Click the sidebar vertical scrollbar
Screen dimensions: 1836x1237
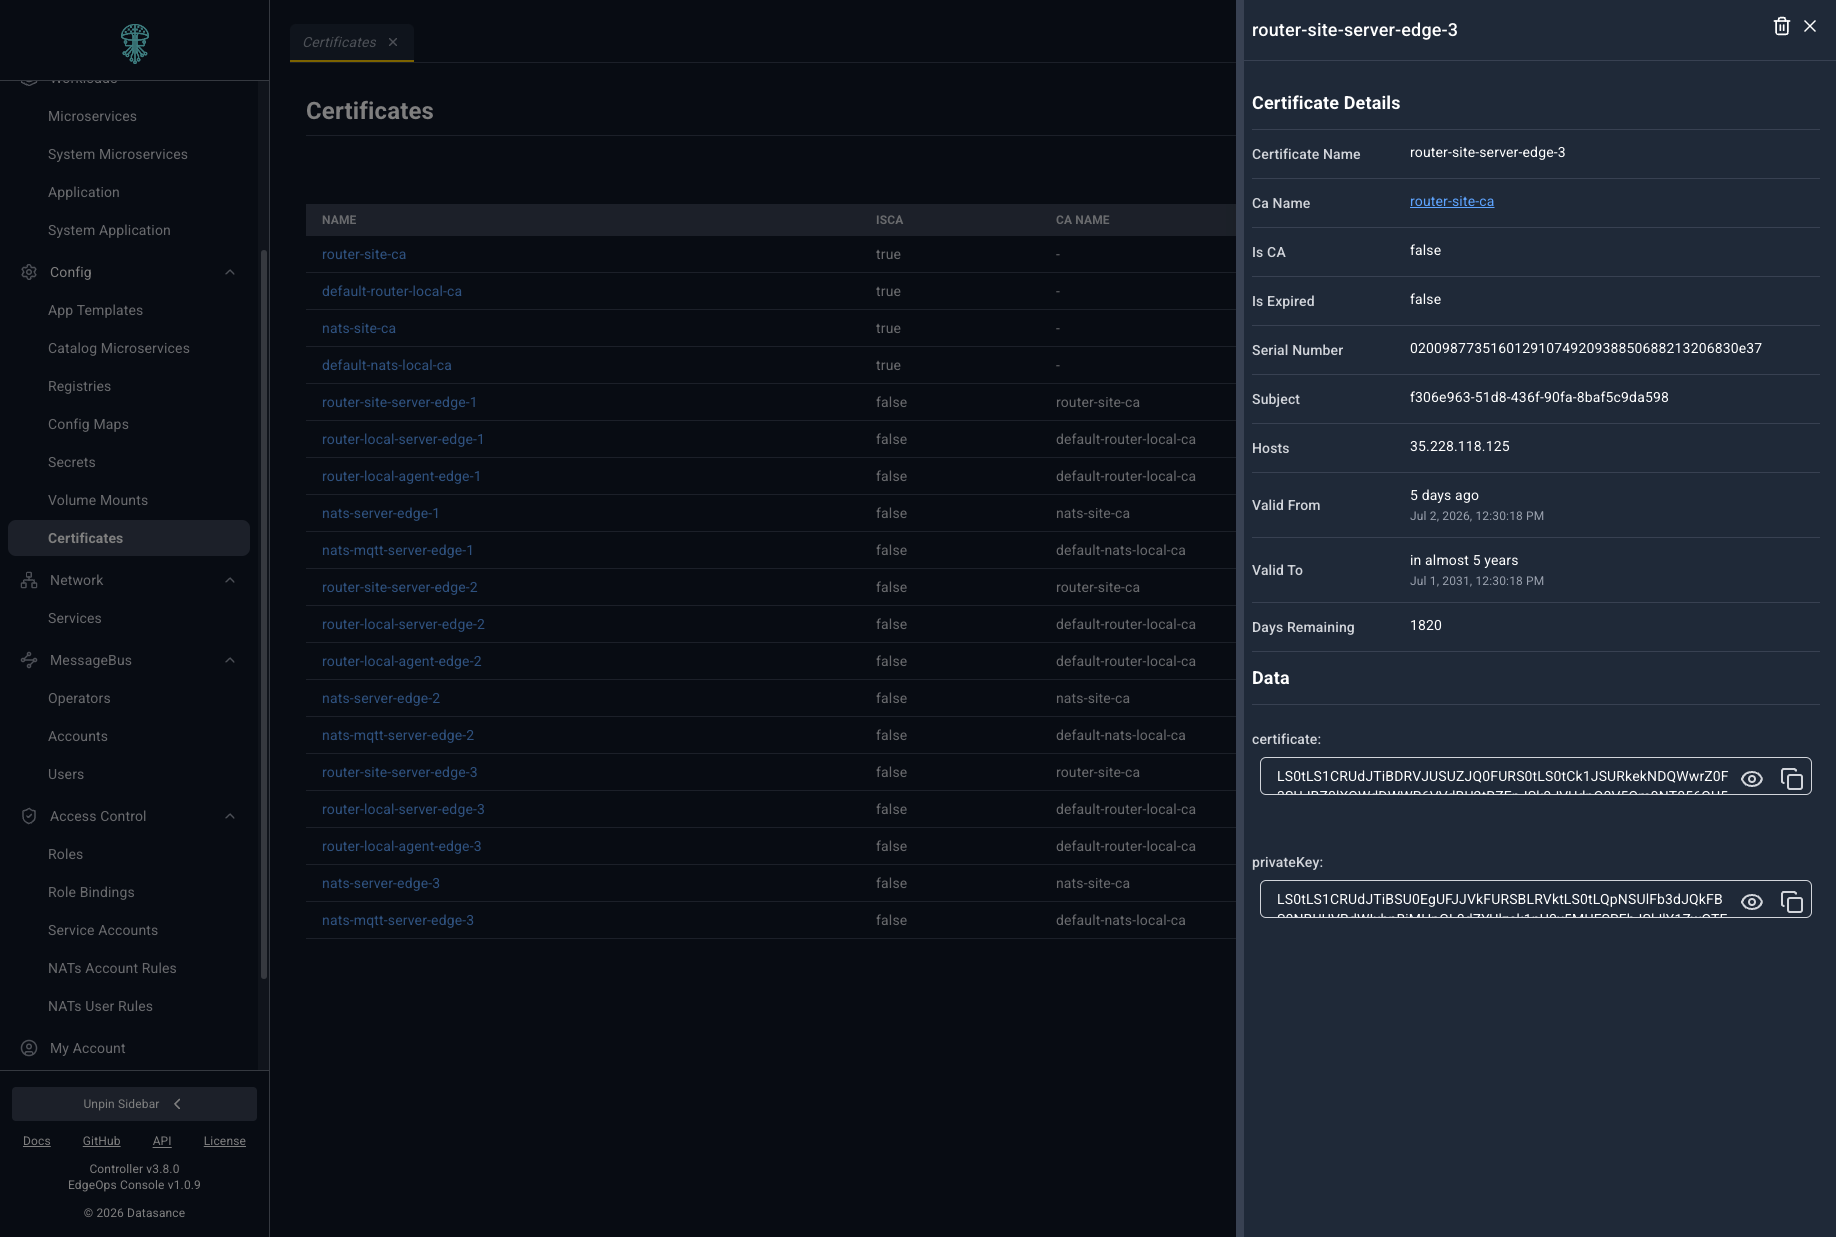[264, 613]
